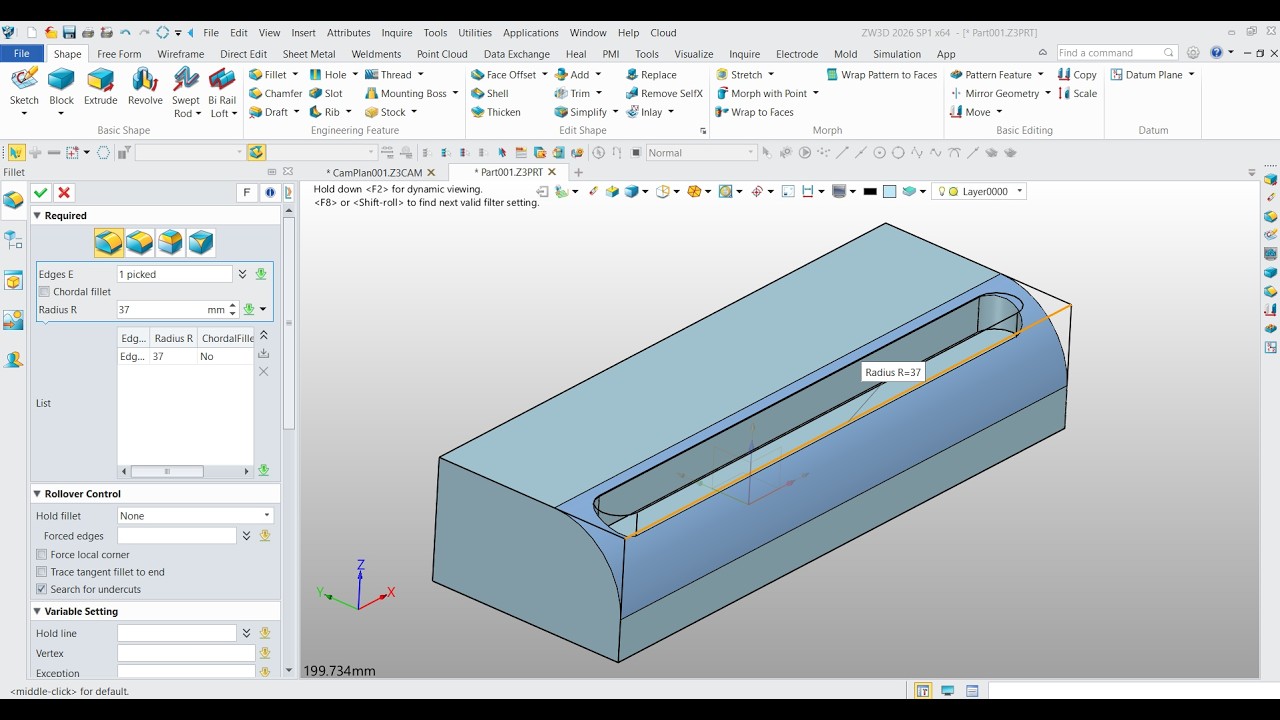Click the Radius R input field
Viewport: 1280px width, 720px height.
[x=171, y=310]
